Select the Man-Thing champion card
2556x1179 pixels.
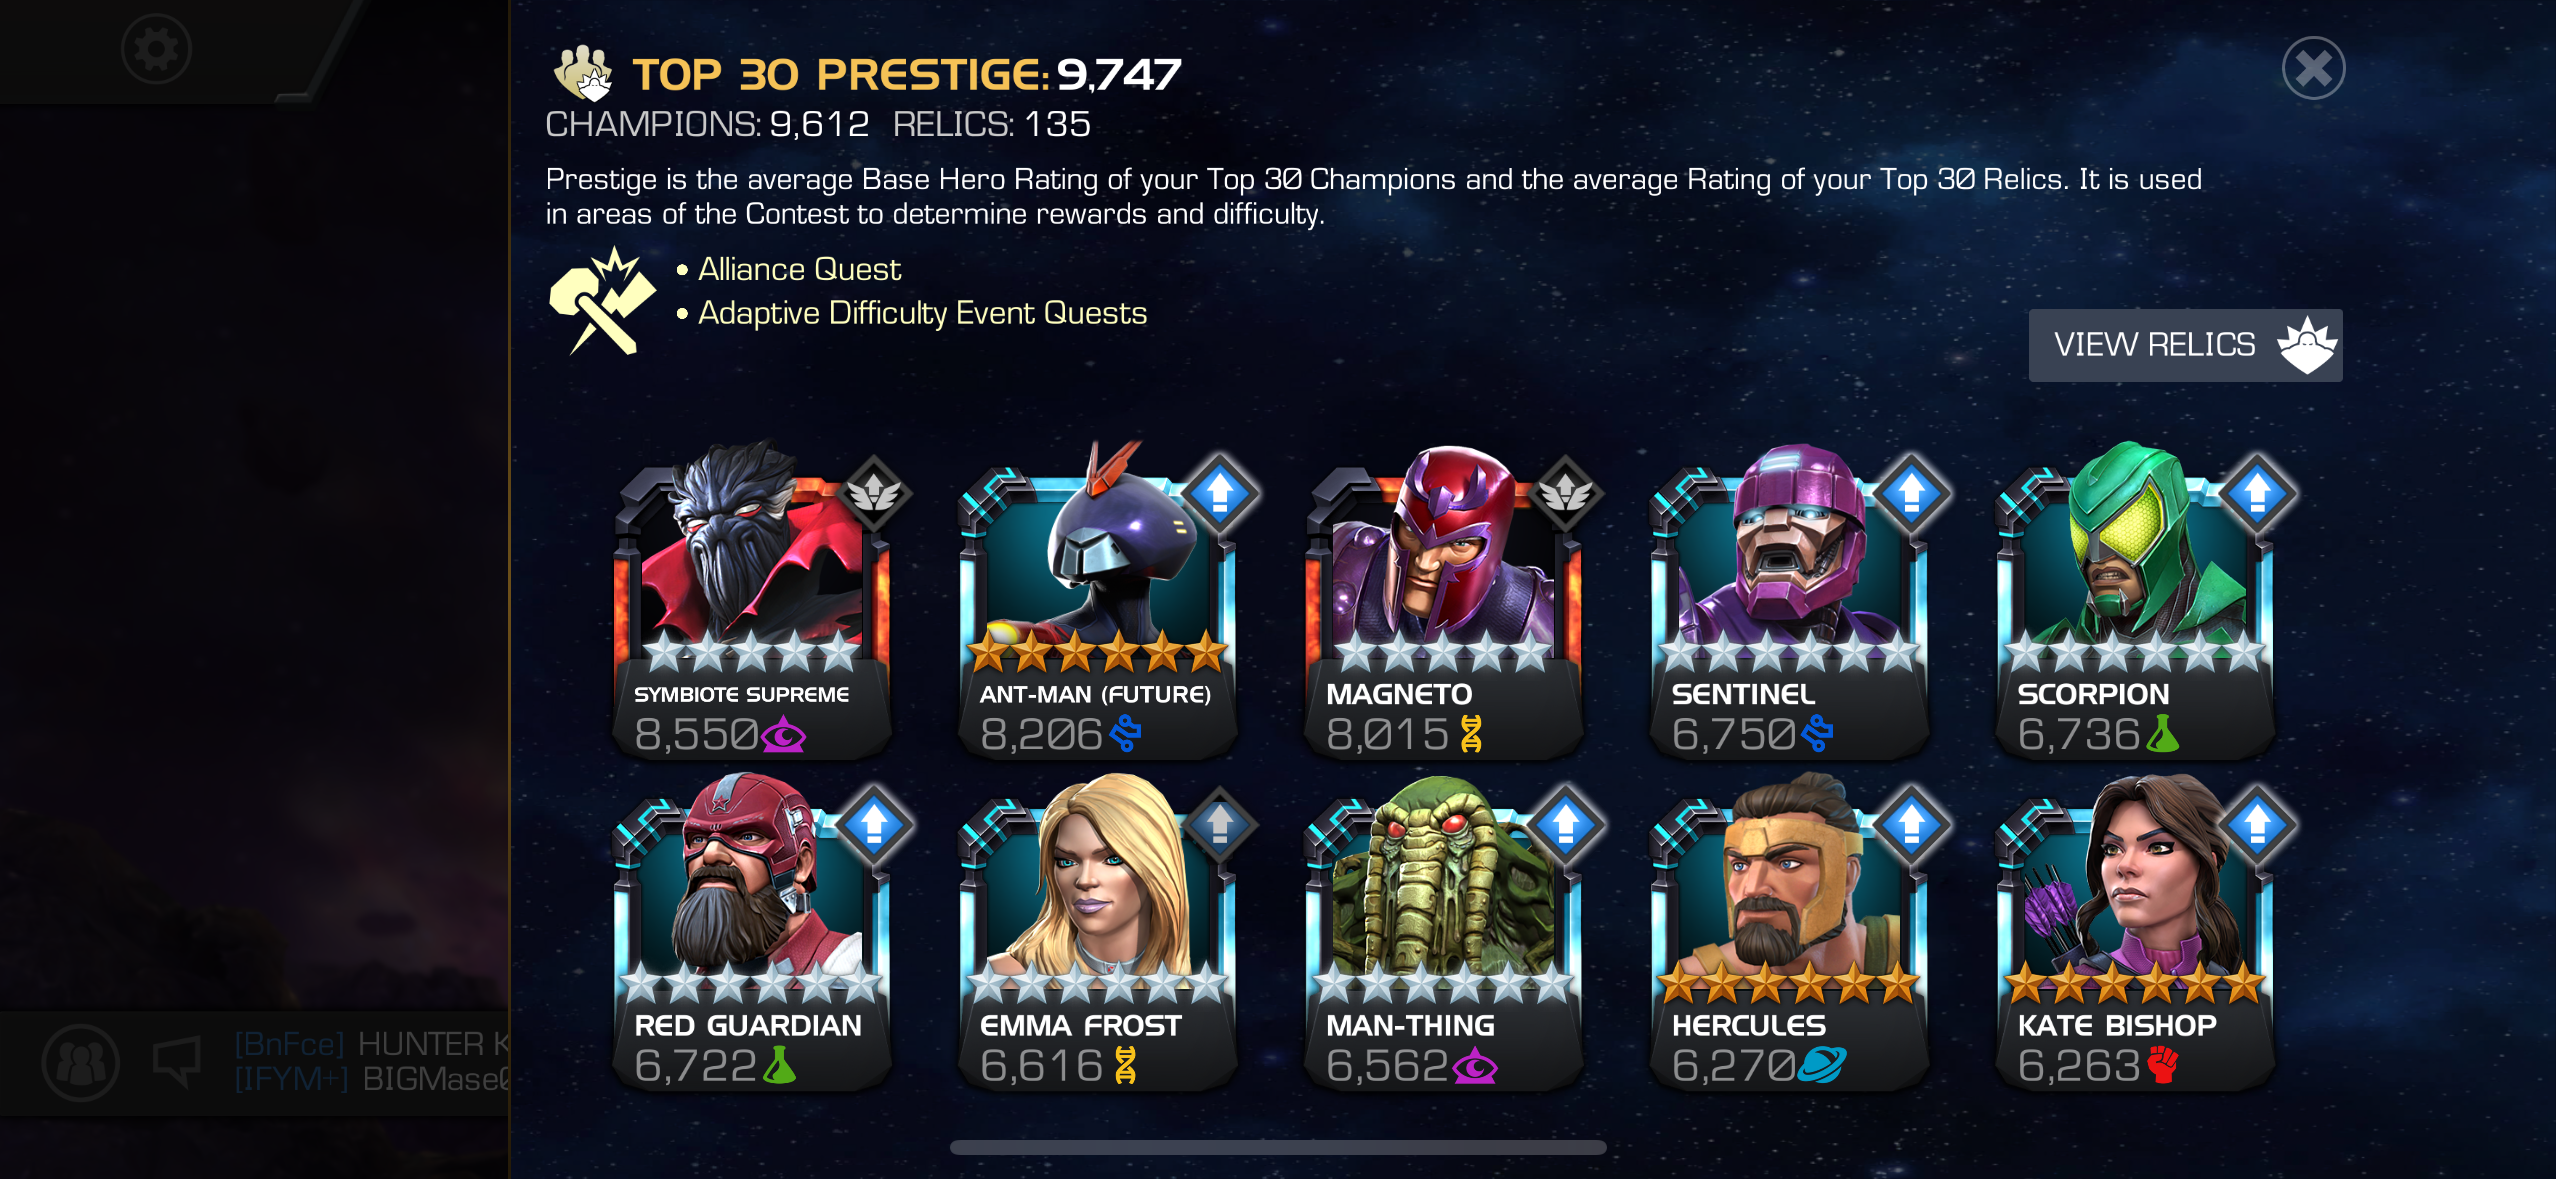[1443, 932]
